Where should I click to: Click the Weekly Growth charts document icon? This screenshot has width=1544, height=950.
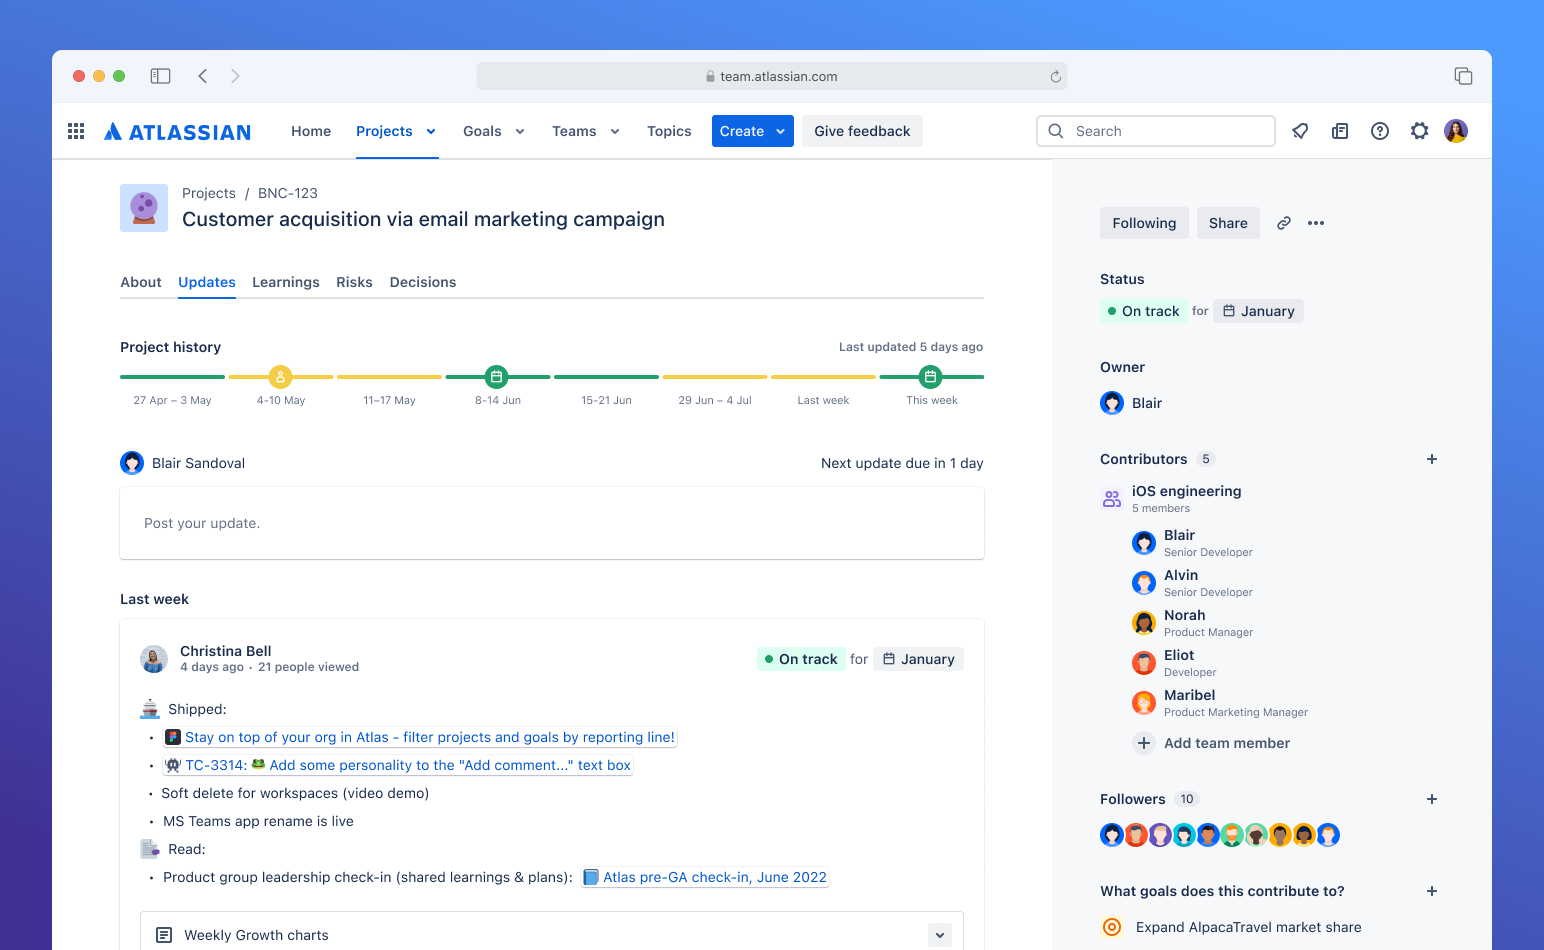pyautogui.click(x=164, y=935)
